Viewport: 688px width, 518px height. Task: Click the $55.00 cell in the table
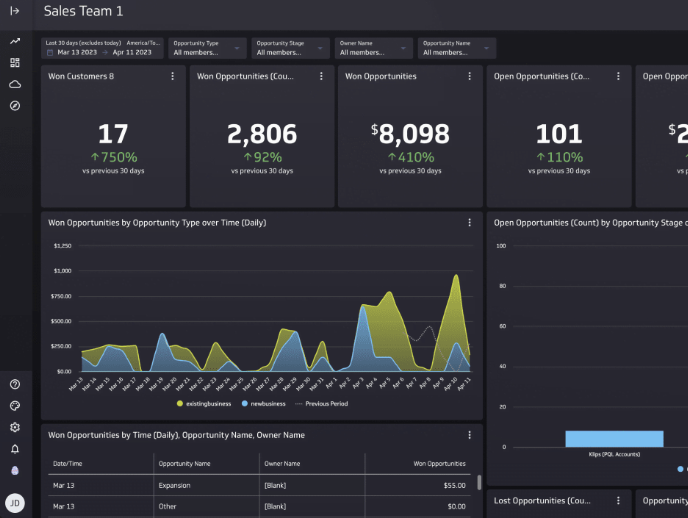pos(455,486)
